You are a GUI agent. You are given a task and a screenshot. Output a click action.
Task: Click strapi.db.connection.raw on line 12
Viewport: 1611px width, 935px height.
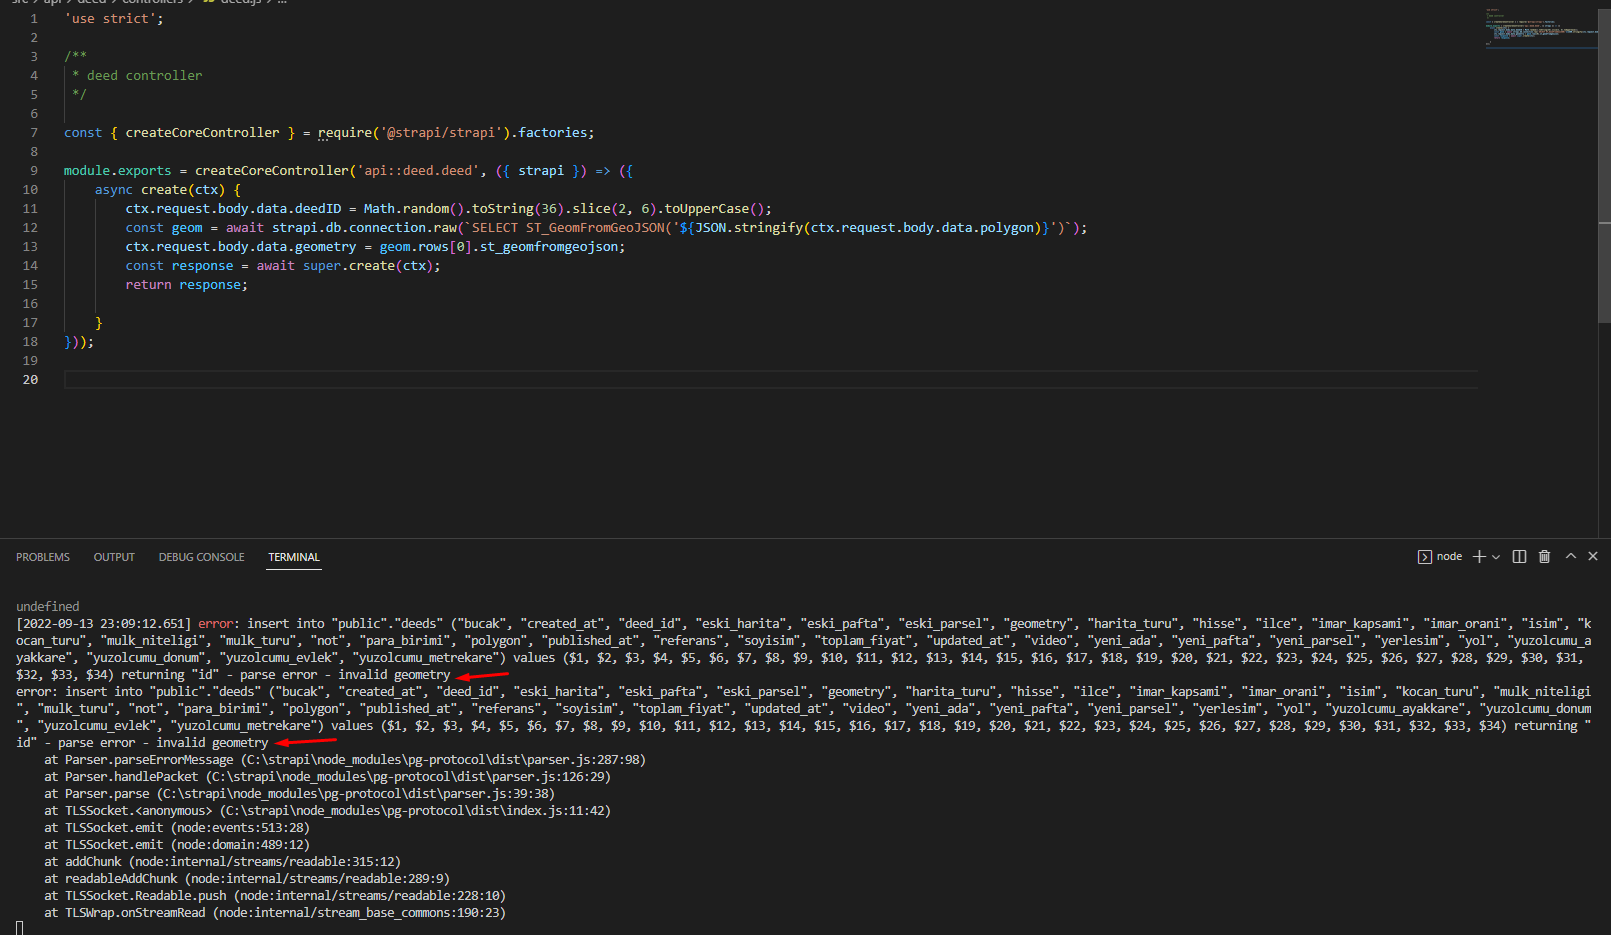[364, 228]
